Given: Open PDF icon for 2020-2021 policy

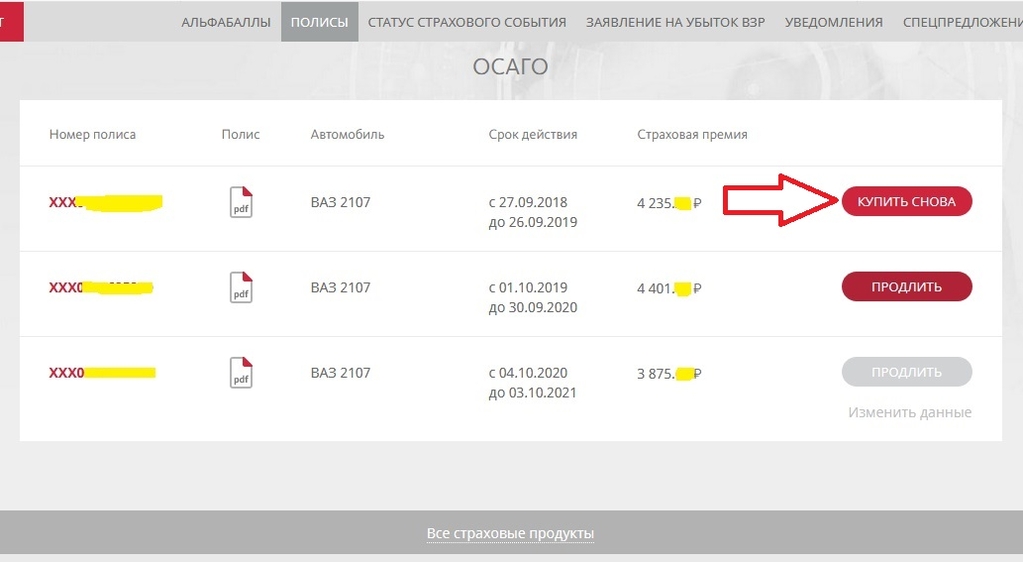Looking at the screenshot, I should click(x=241, y=373).
